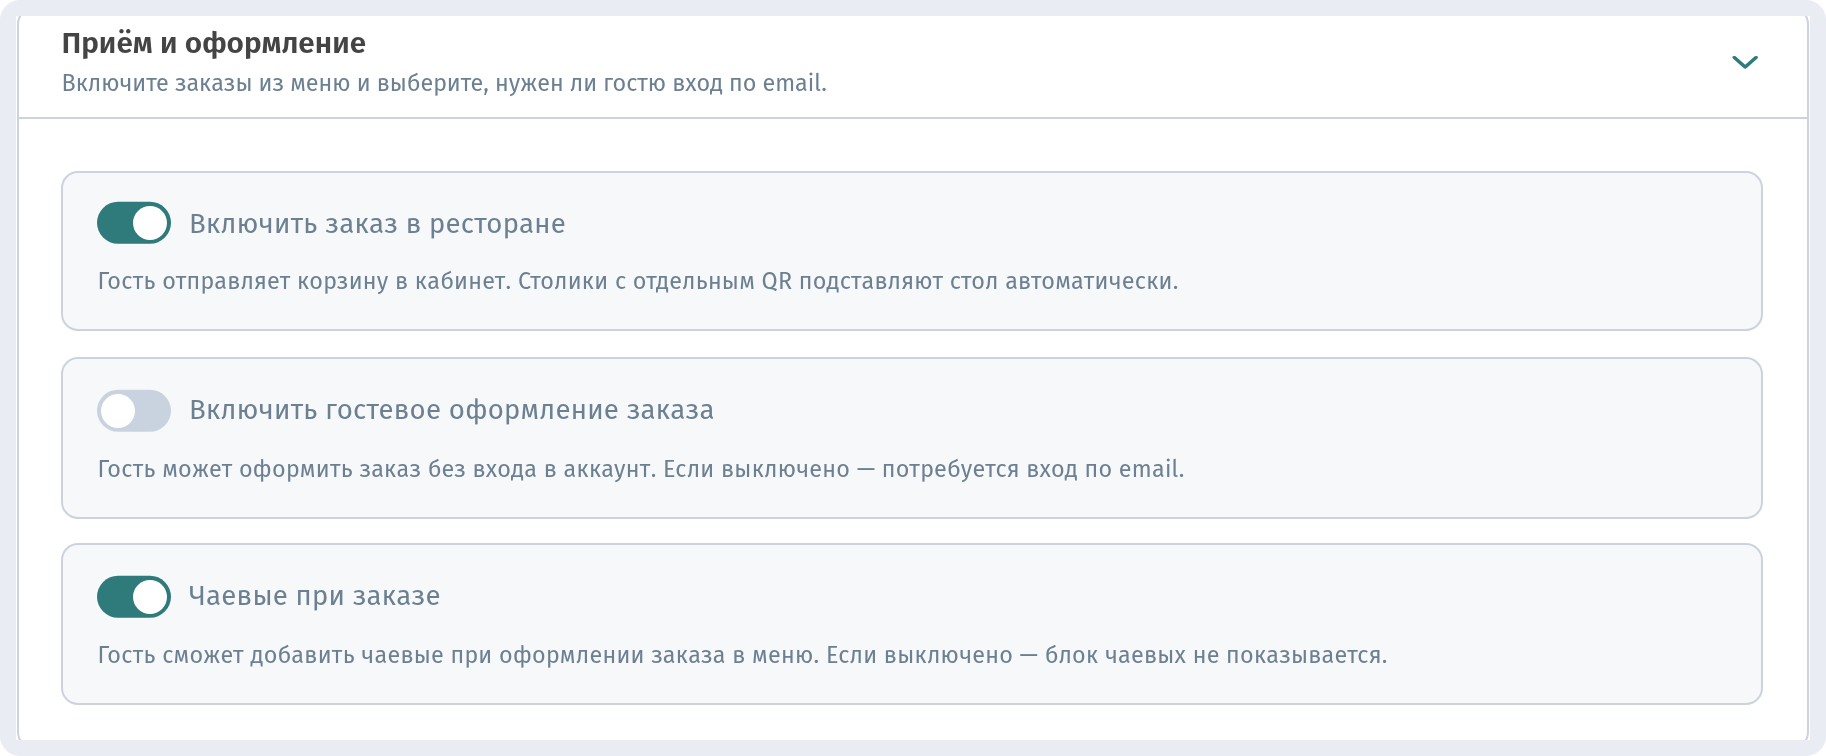1826x756 pixels.
Task: Click the «Включить заказ в ресторане» label
Action: tap(377, 224)
